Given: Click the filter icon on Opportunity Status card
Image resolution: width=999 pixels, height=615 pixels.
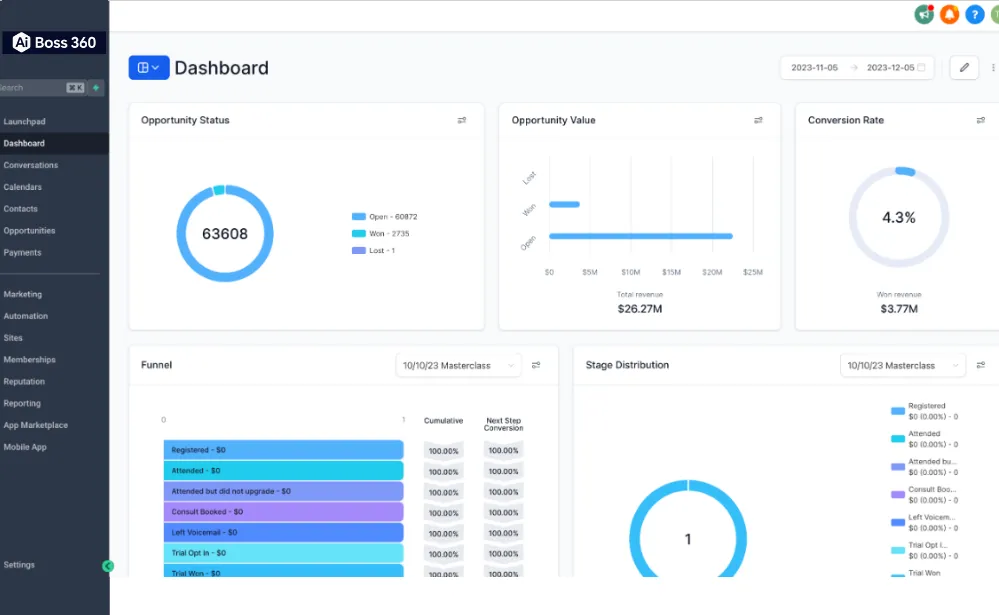Looking at the screenshot, I should click(x=462, y=120).
